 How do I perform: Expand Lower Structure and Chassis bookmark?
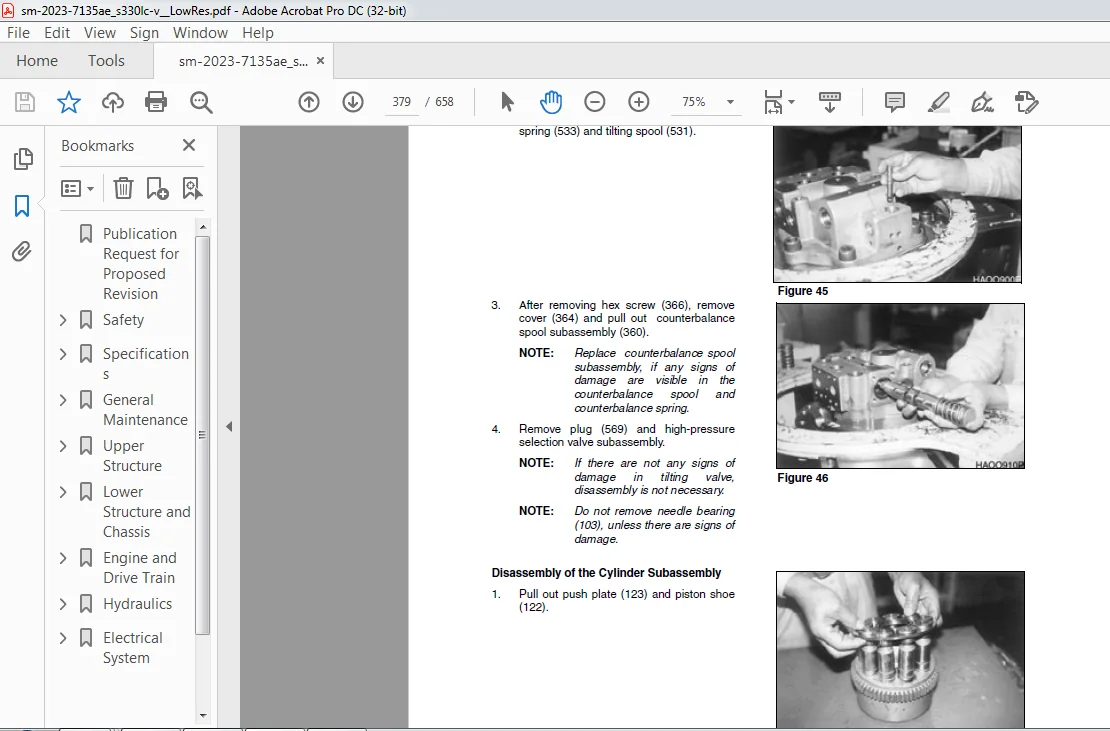click(63, 492)
